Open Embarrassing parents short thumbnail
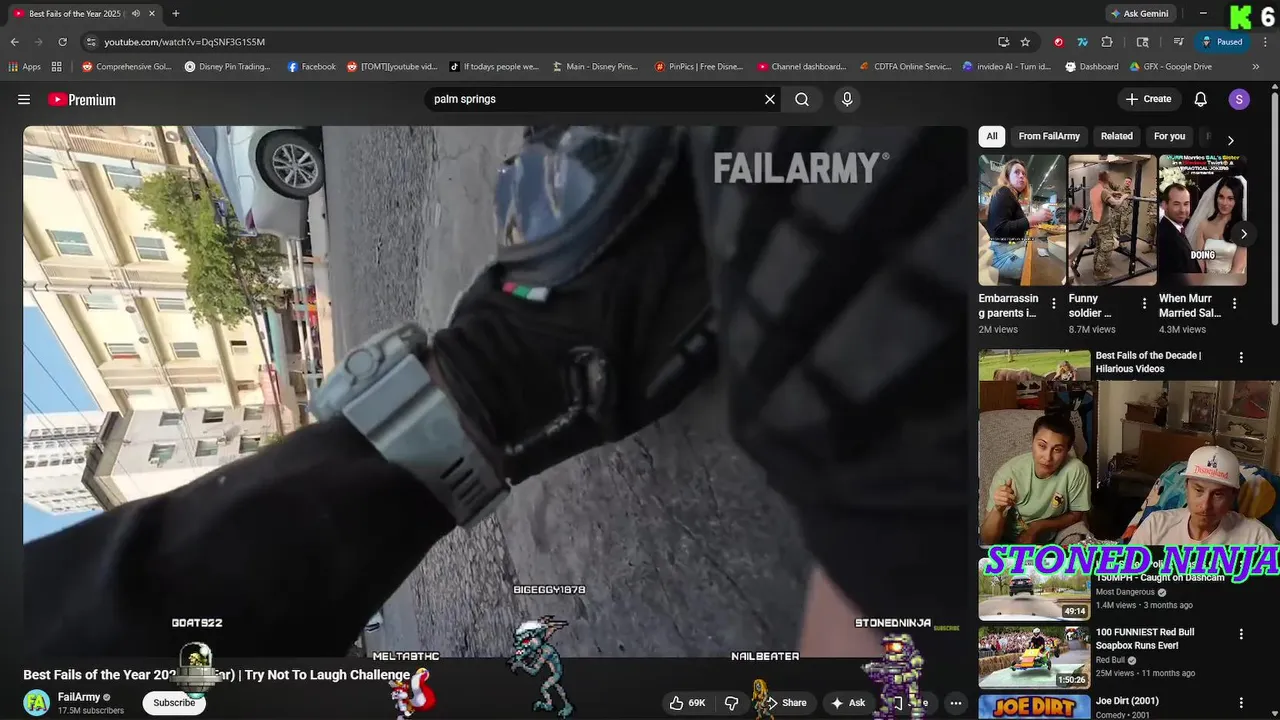Image resolution: width=1280 pixels, height=720 pixels. pyautogui.click(x=1022, y=220)
